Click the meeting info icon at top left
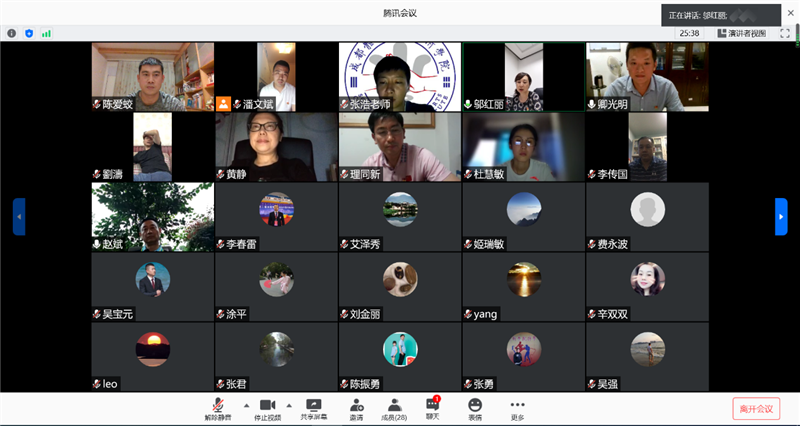The width and height of the screenshot is (800, 426). click(x=12, y=33)
